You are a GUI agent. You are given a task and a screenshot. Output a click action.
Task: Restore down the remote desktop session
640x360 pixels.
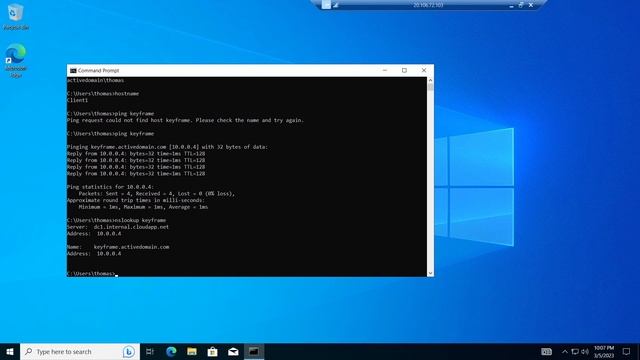[x=521, y=5]
